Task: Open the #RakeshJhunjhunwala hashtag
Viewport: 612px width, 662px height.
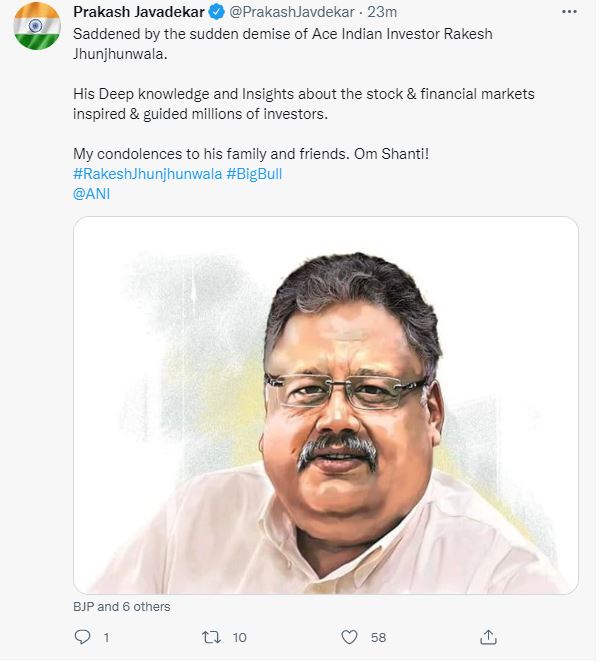Action: coord(147,174)
